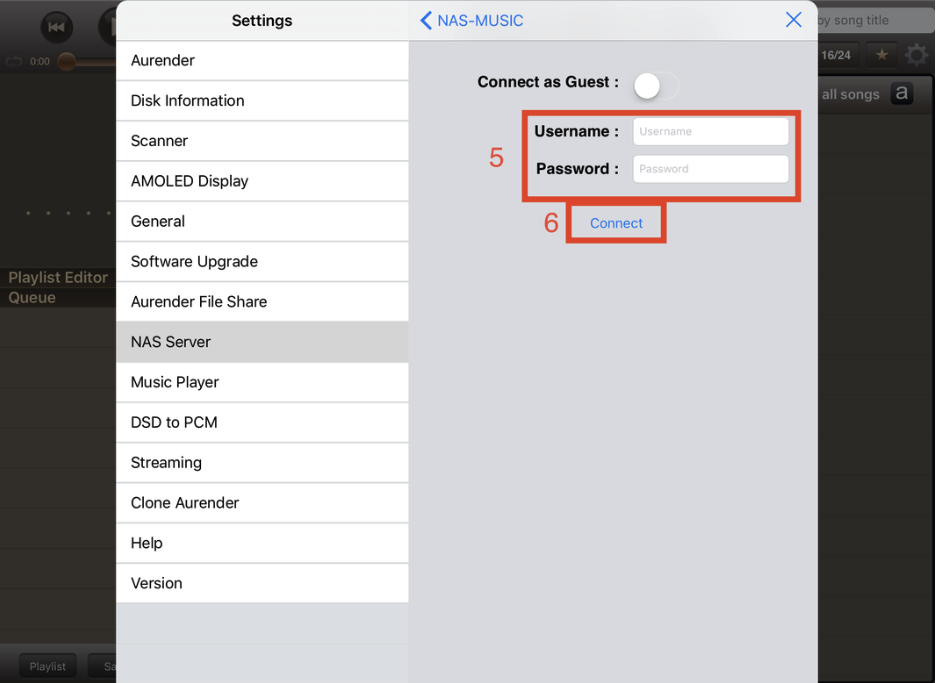The image size is (936, 683).
Task: Tap the back chevron beside NAS-MUSIC
Action: pos(426,20)
